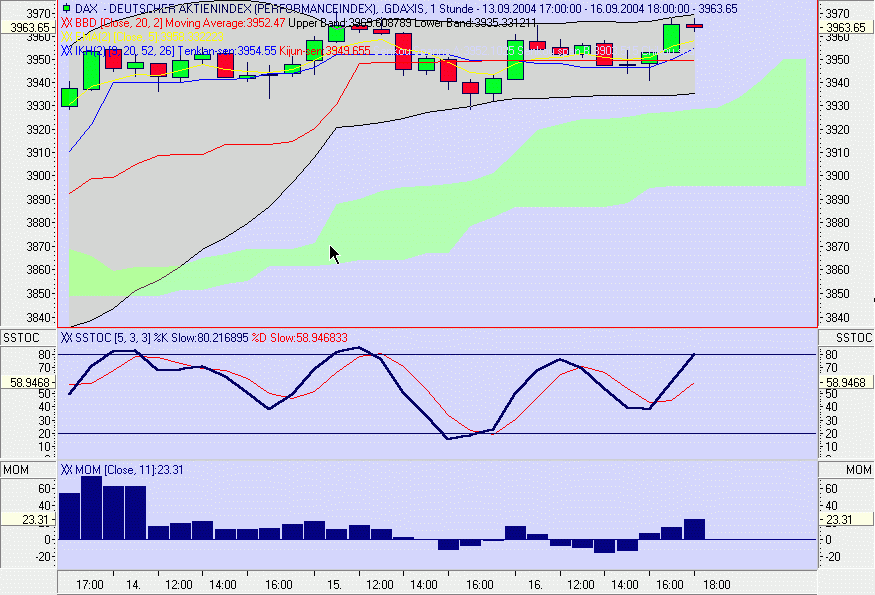This screenshot has width=875, height=595.
Task: Click the MOM panel label on the left
Action: click(x=16, y=470)
